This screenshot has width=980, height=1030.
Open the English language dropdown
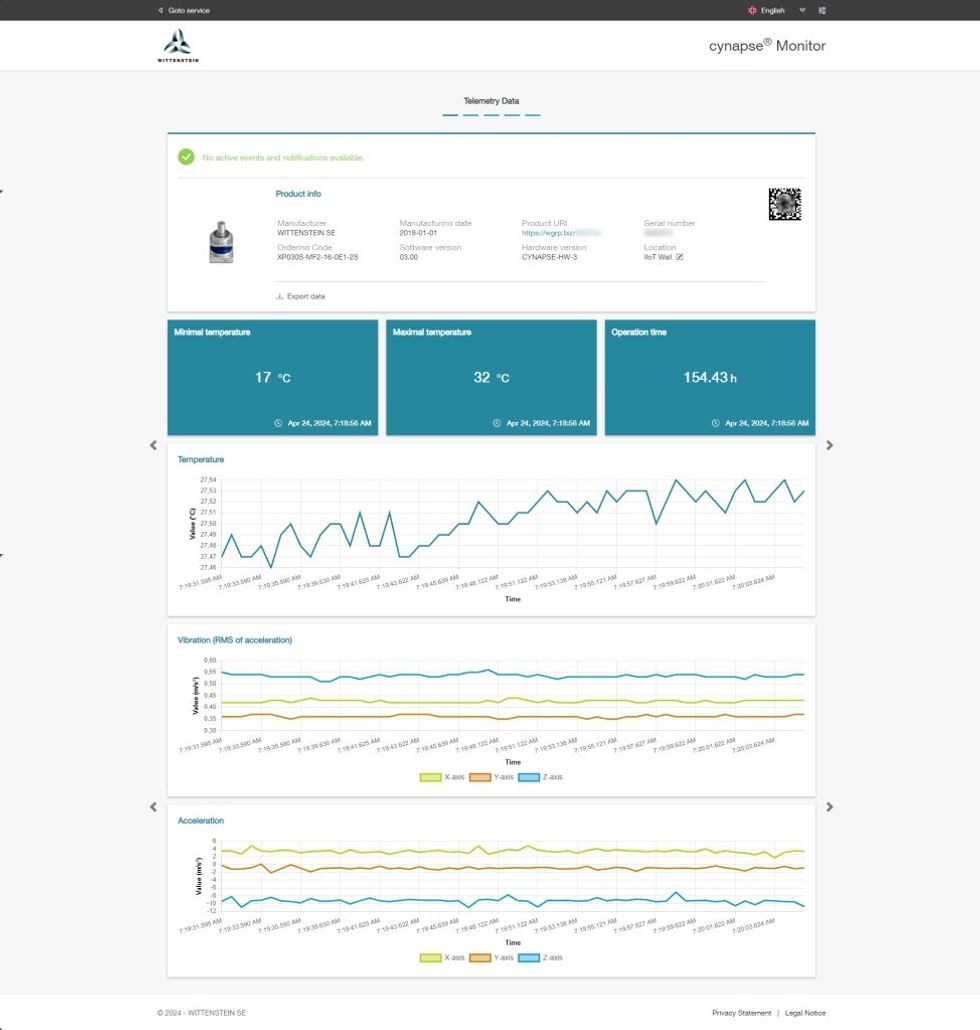pyautogui.click(x=772, y=10)
